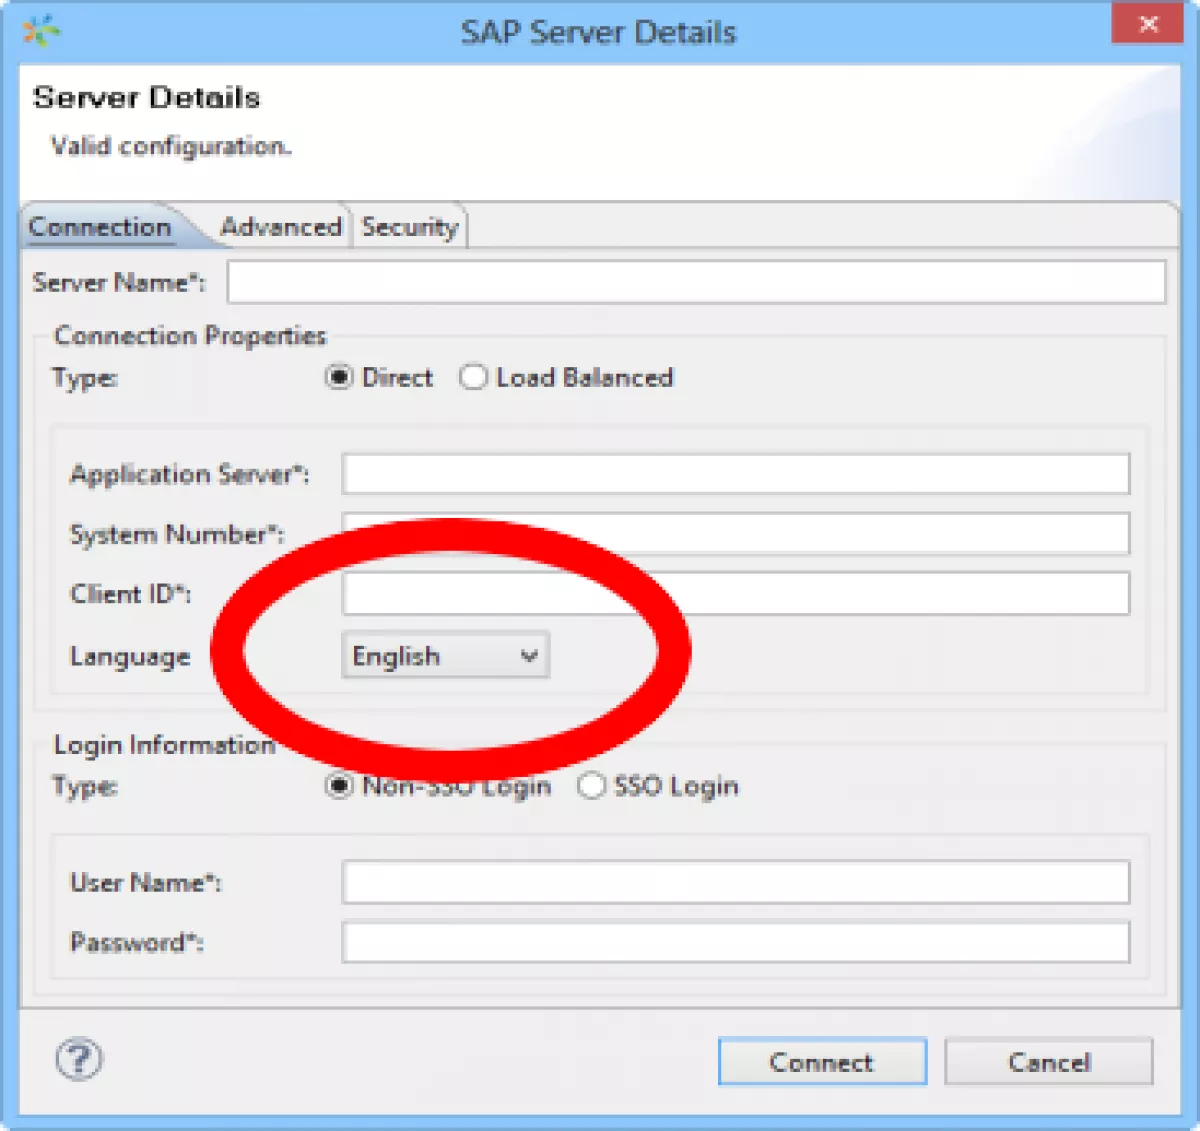Click the Connect button
Viewport: 1200px width, 1131px height.
point(822,1062)
